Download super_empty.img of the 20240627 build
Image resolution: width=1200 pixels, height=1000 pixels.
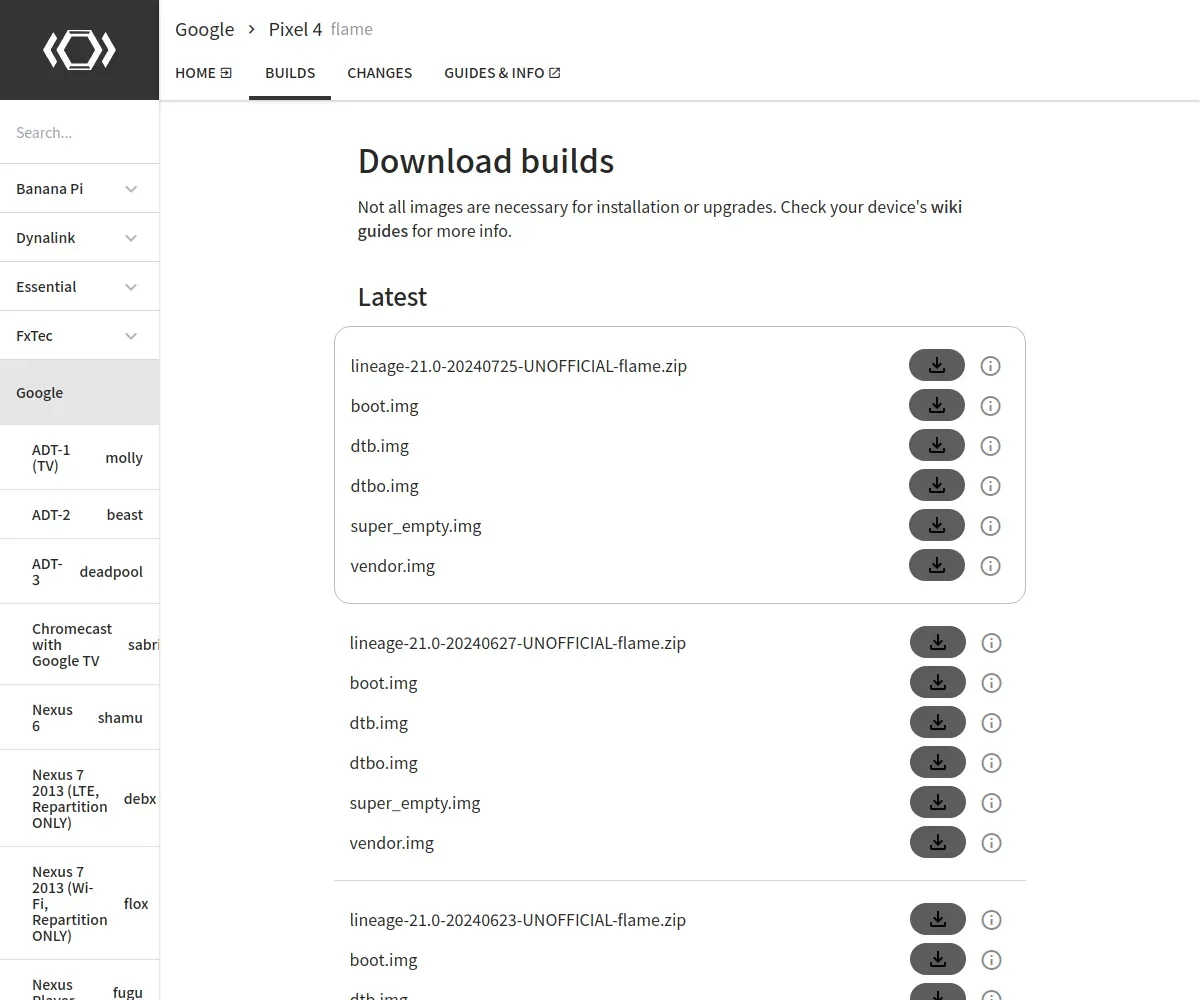[938, 802]
